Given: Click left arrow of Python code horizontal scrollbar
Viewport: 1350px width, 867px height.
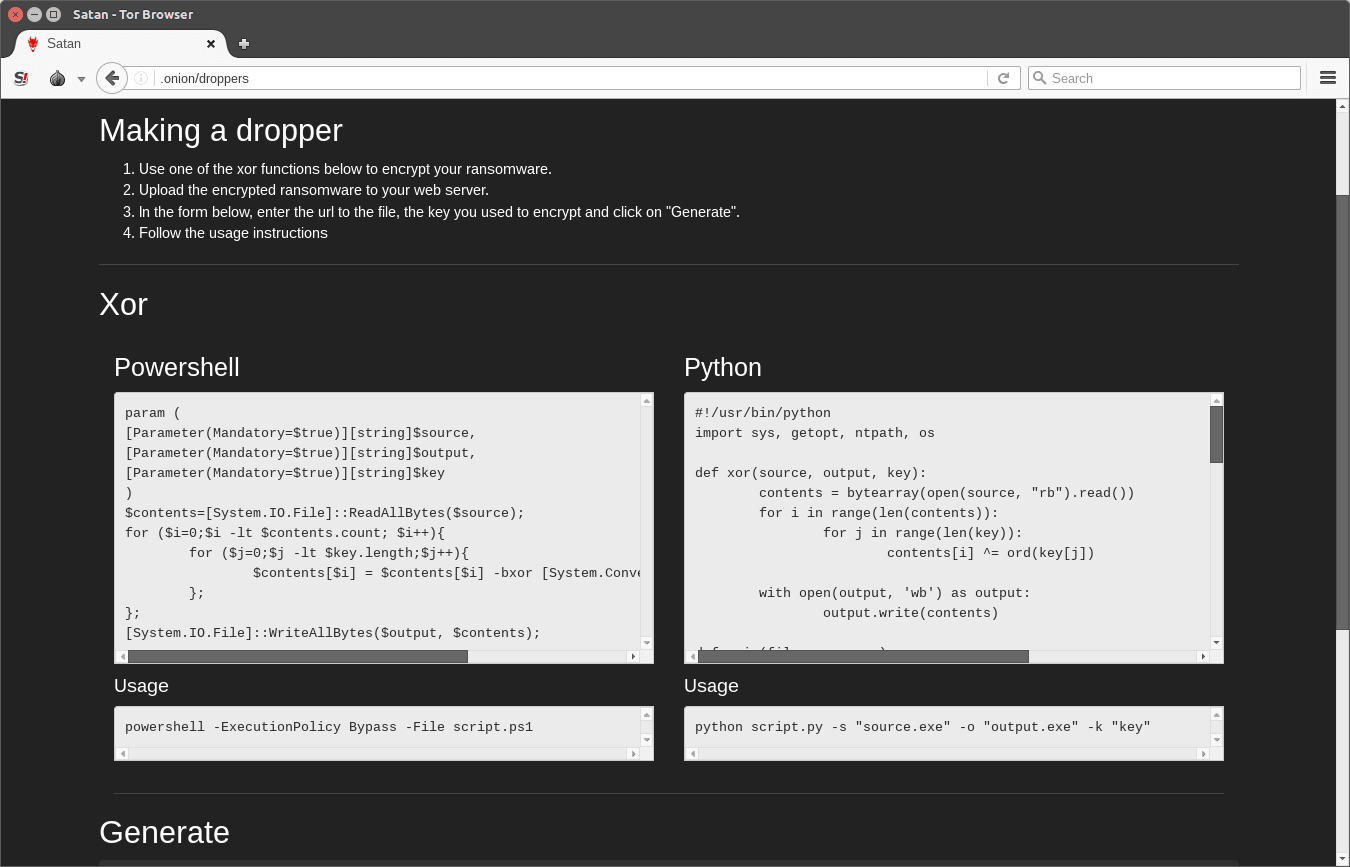Looking at the screenshot, I should click(x=692, y=657).
